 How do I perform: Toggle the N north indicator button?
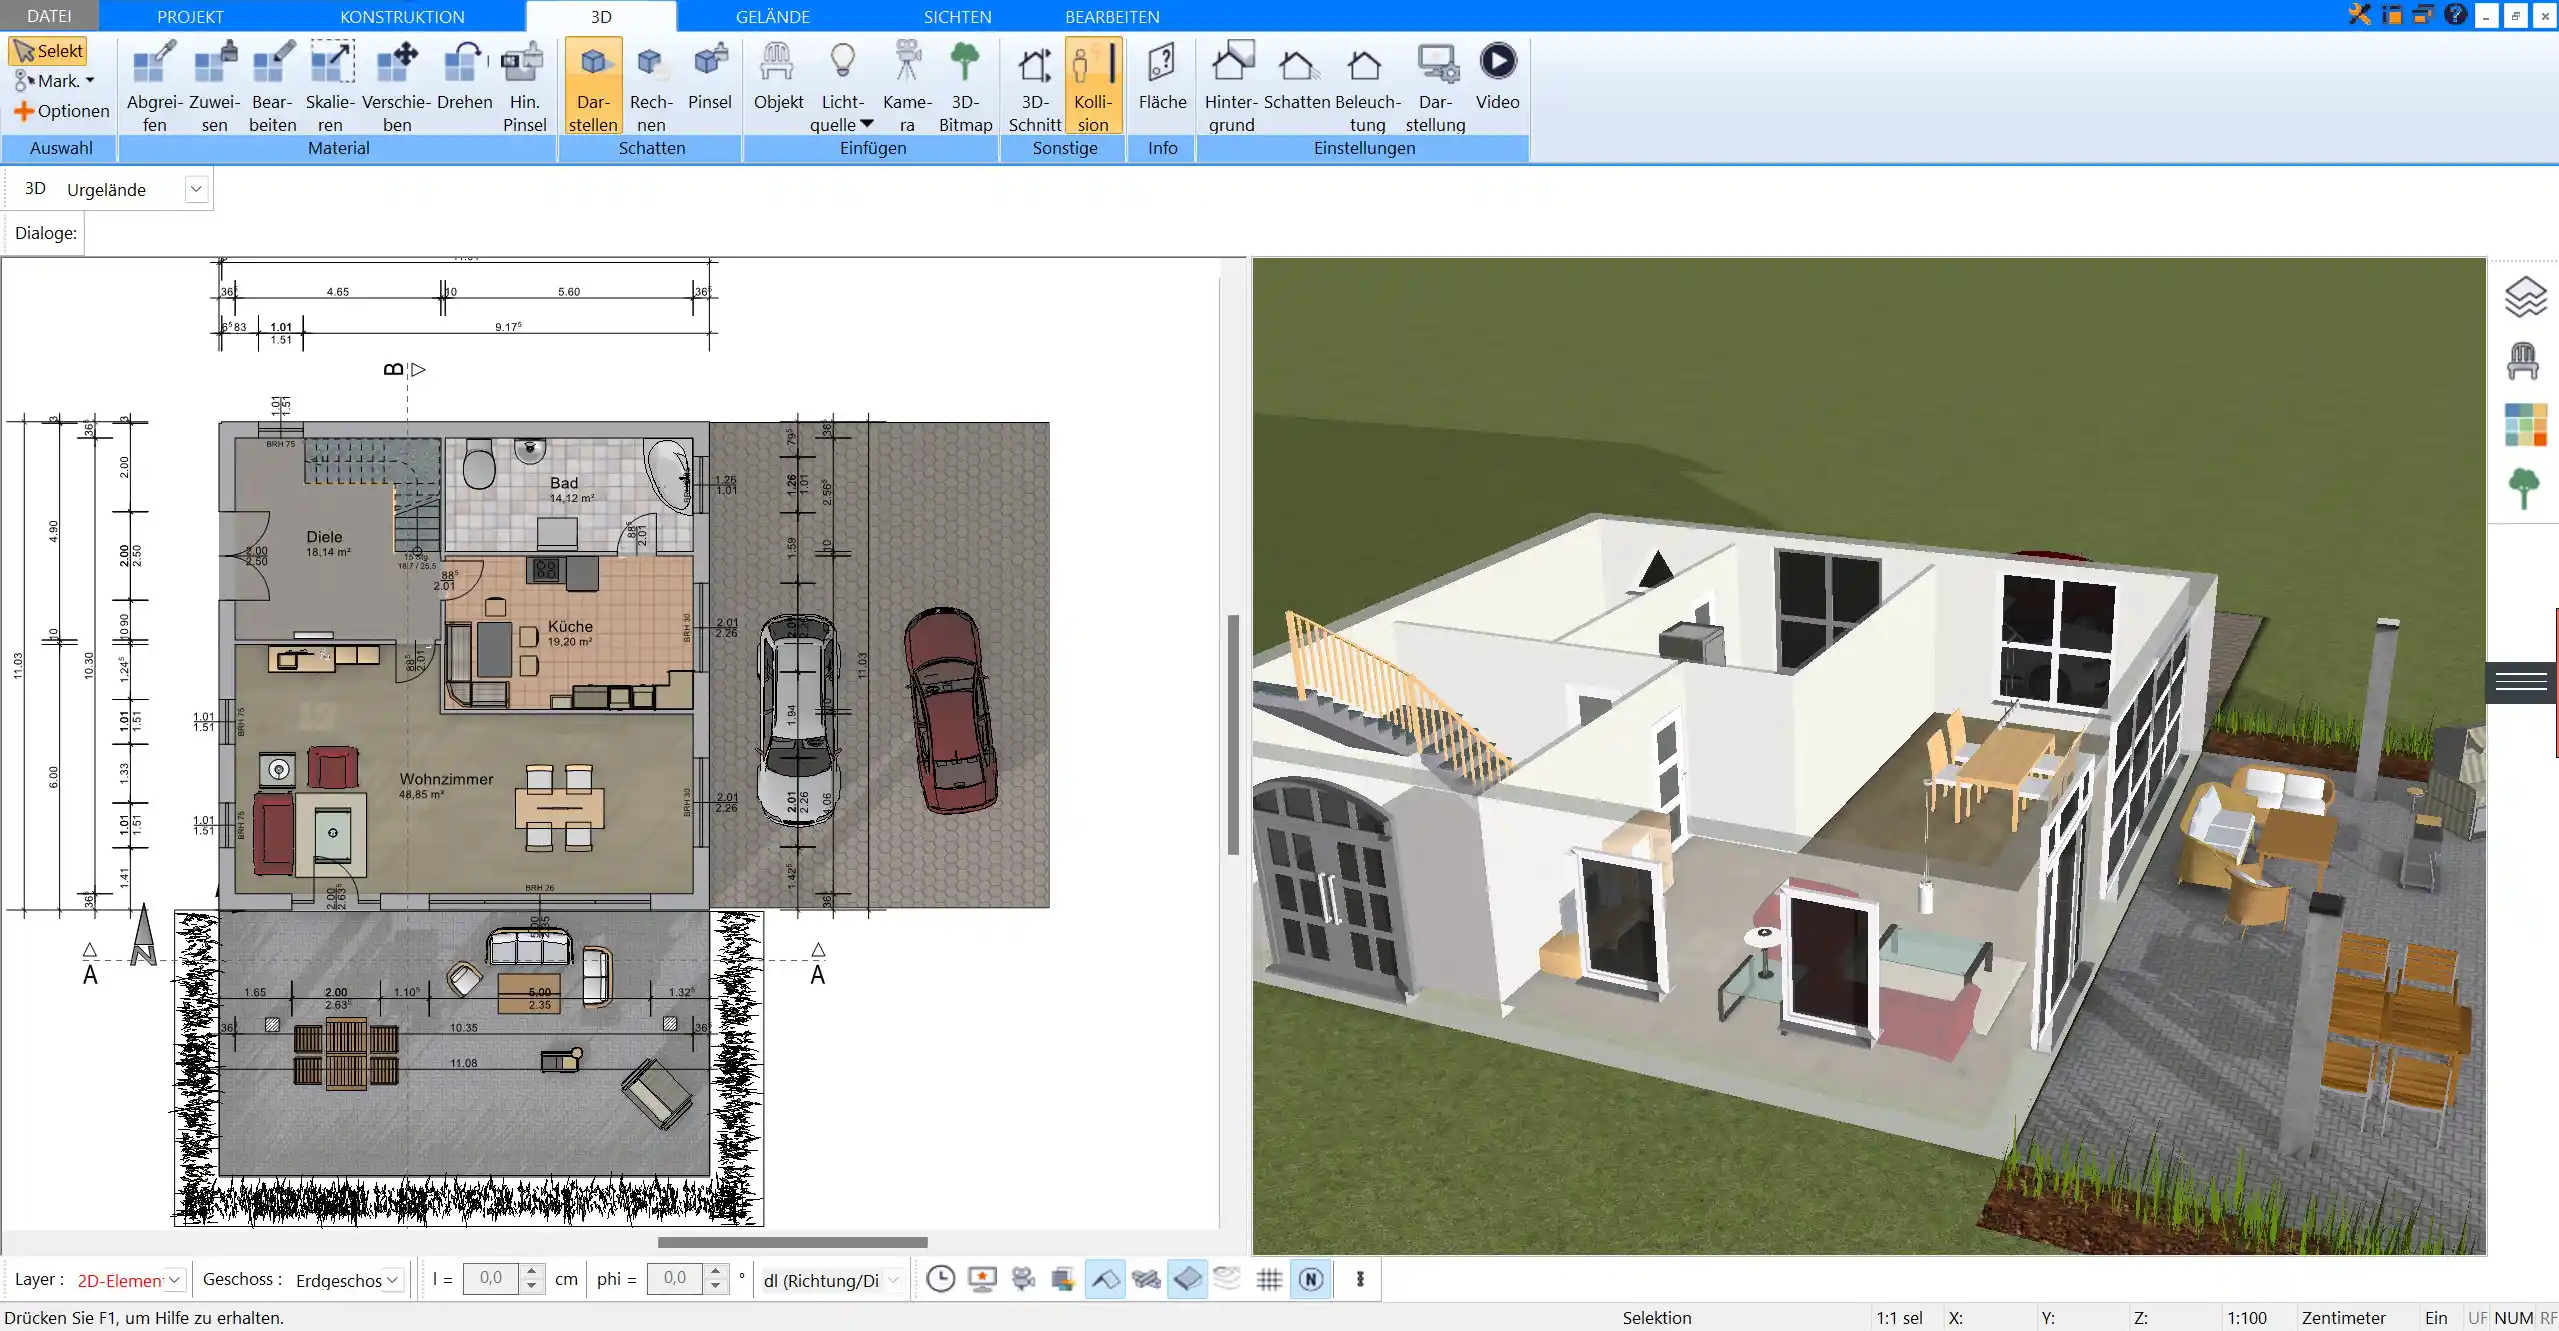(x=1311, y=1279)
